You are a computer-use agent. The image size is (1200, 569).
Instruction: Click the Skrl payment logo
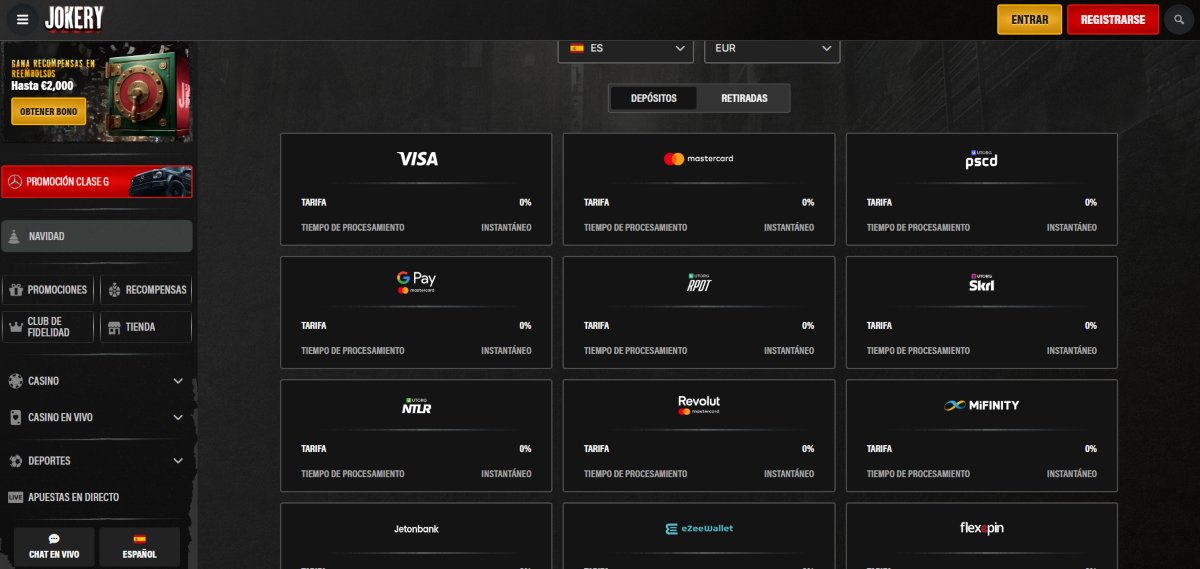[x=981, y=283]
